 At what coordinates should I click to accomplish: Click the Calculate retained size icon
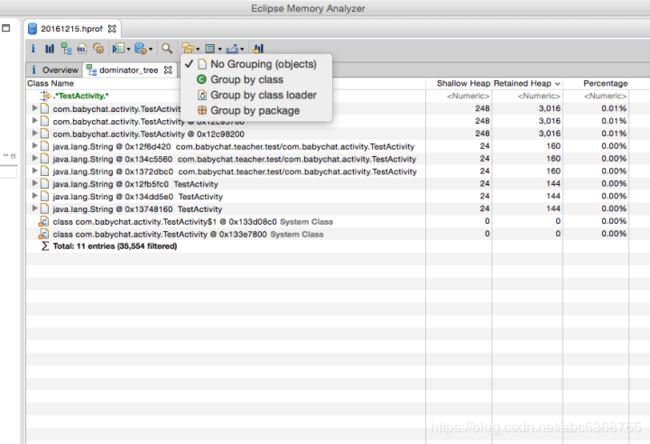click(x=210, y=49)
